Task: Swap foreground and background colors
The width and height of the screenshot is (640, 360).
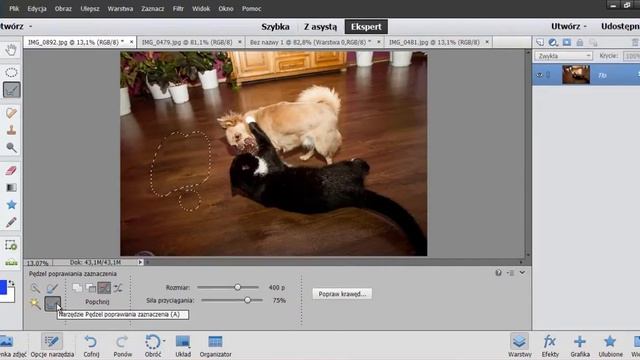Action: pos(11,283)
